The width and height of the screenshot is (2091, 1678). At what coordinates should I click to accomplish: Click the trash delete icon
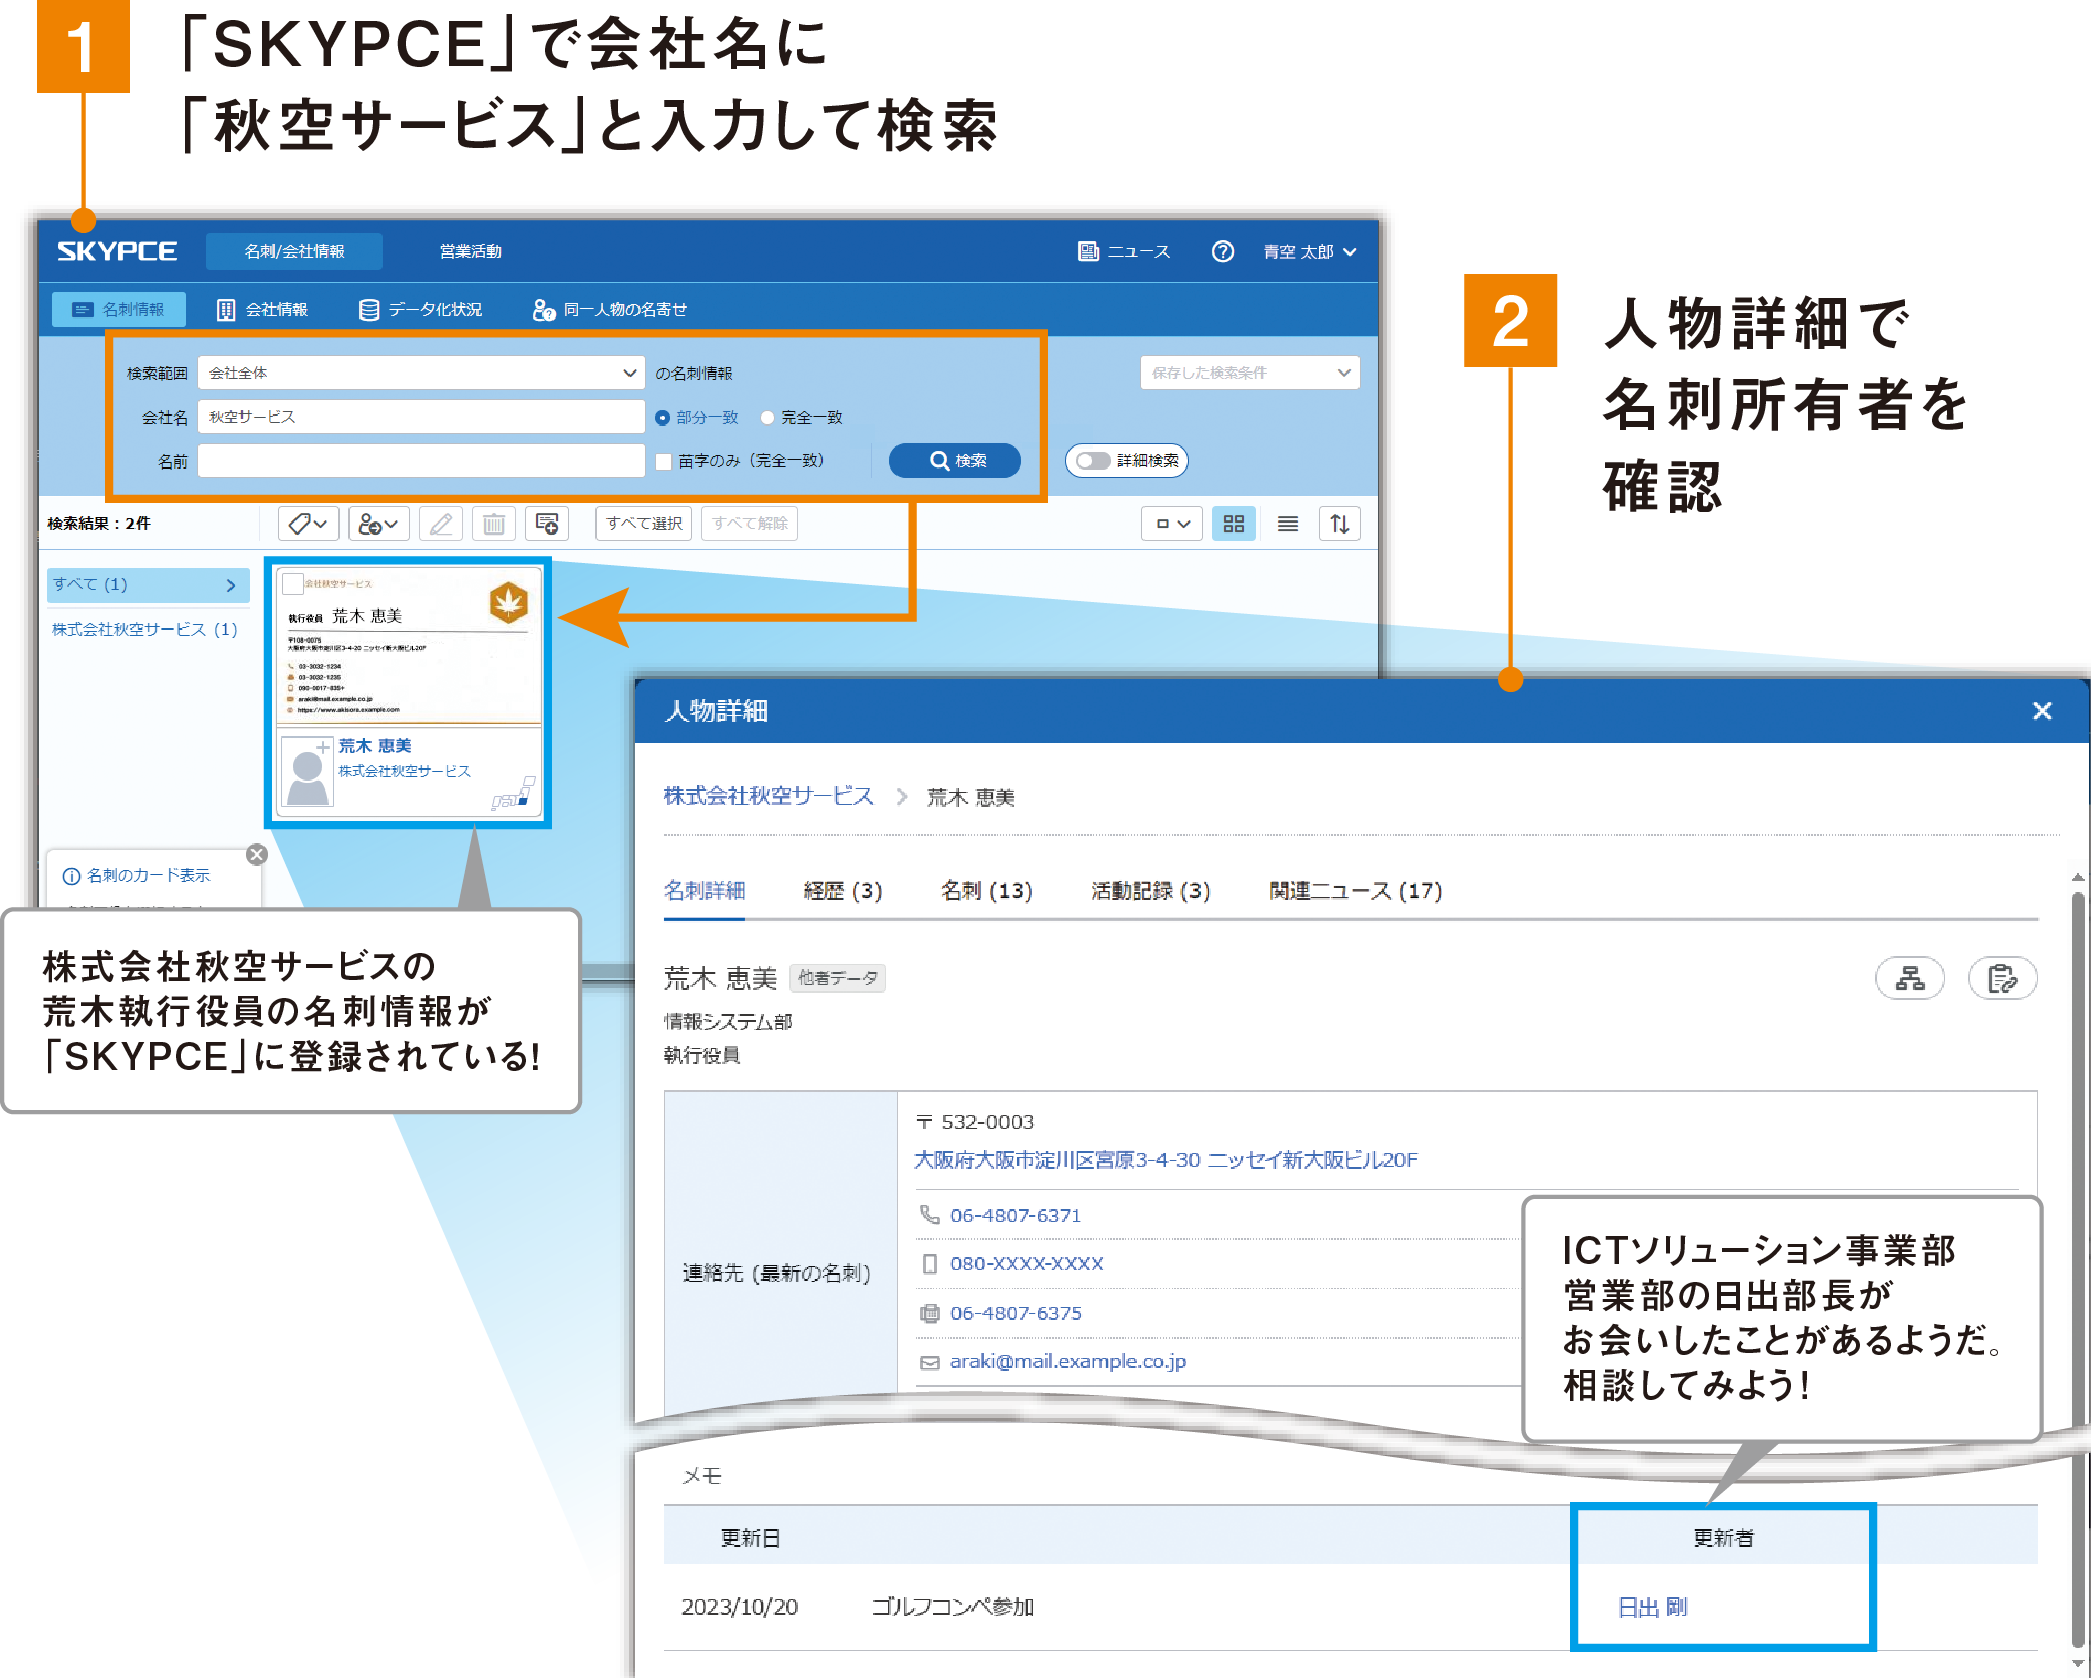point(493,523)
